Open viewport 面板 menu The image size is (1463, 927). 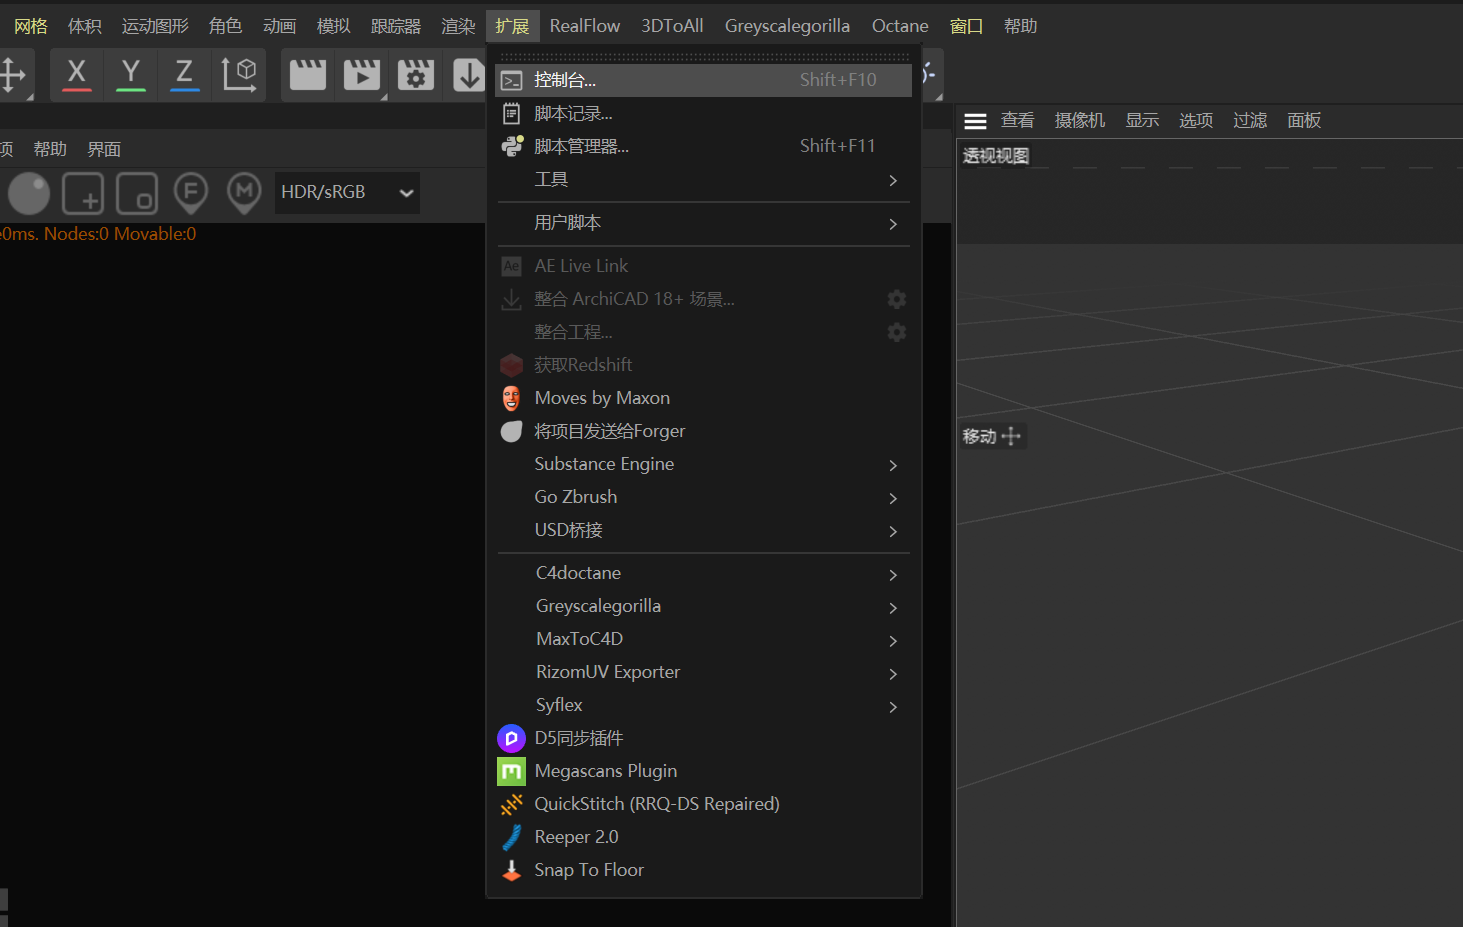pyautogui.click(x=1304, y=121)
